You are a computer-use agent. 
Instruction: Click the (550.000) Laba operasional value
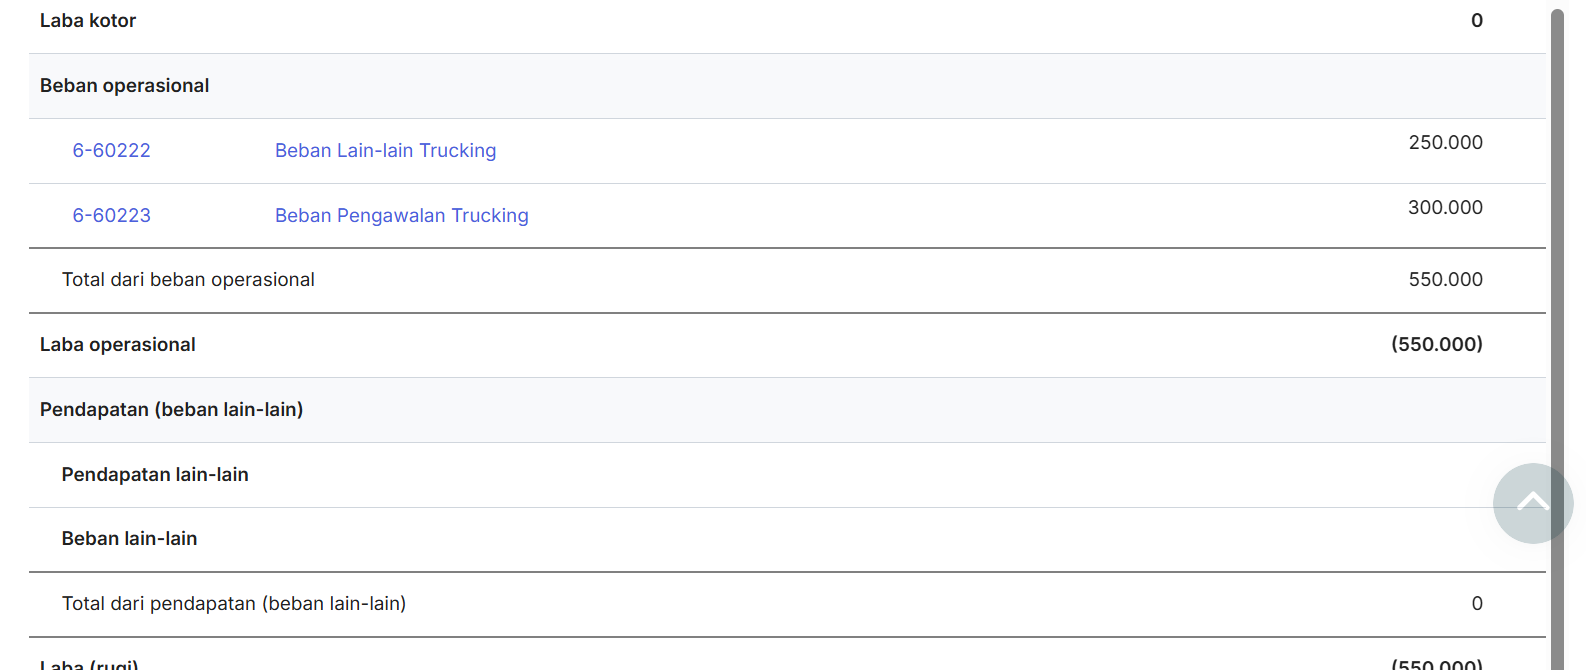pos(1436,345)
